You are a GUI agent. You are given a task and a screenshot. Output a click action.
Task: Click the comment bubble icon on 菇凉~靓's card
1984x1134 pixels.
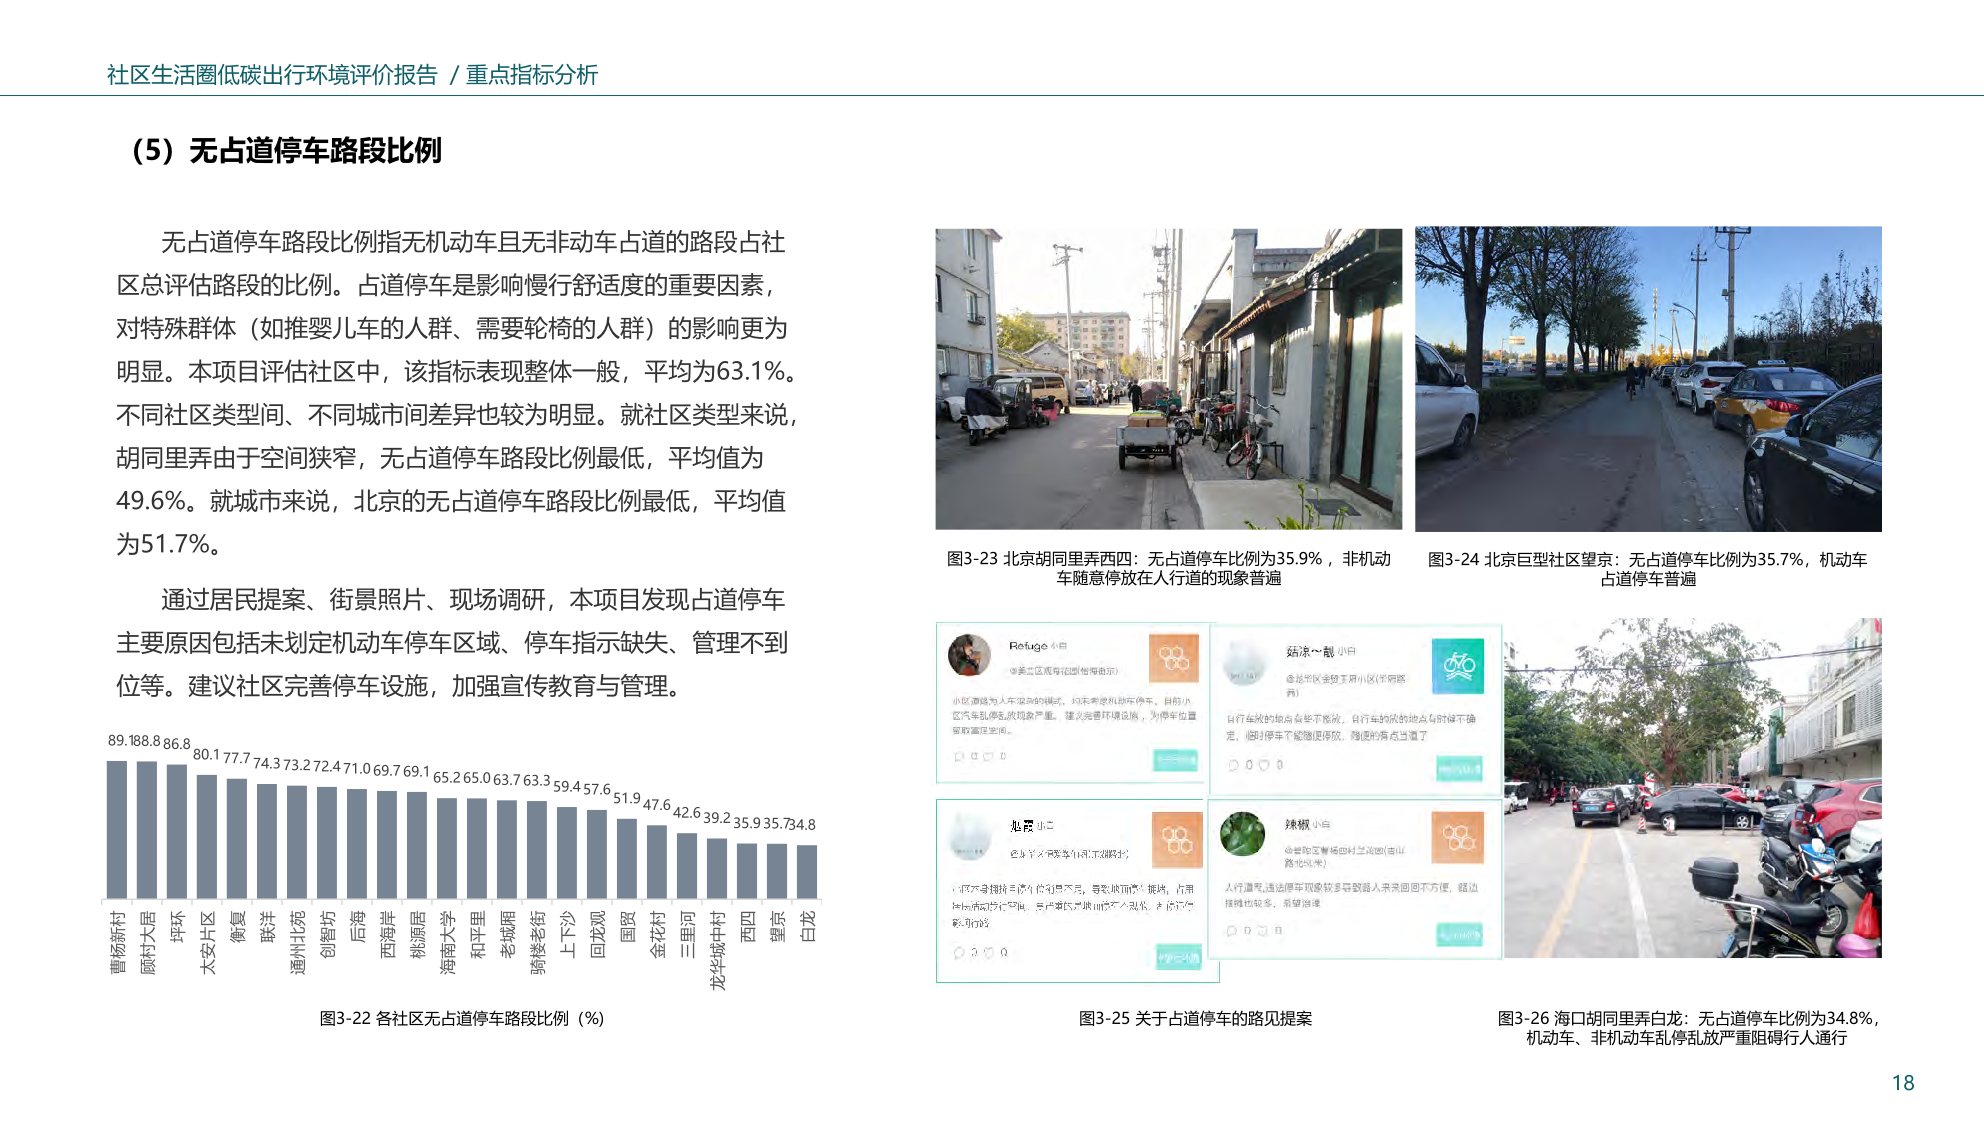pyautogui.click(x=1234, y=765)
